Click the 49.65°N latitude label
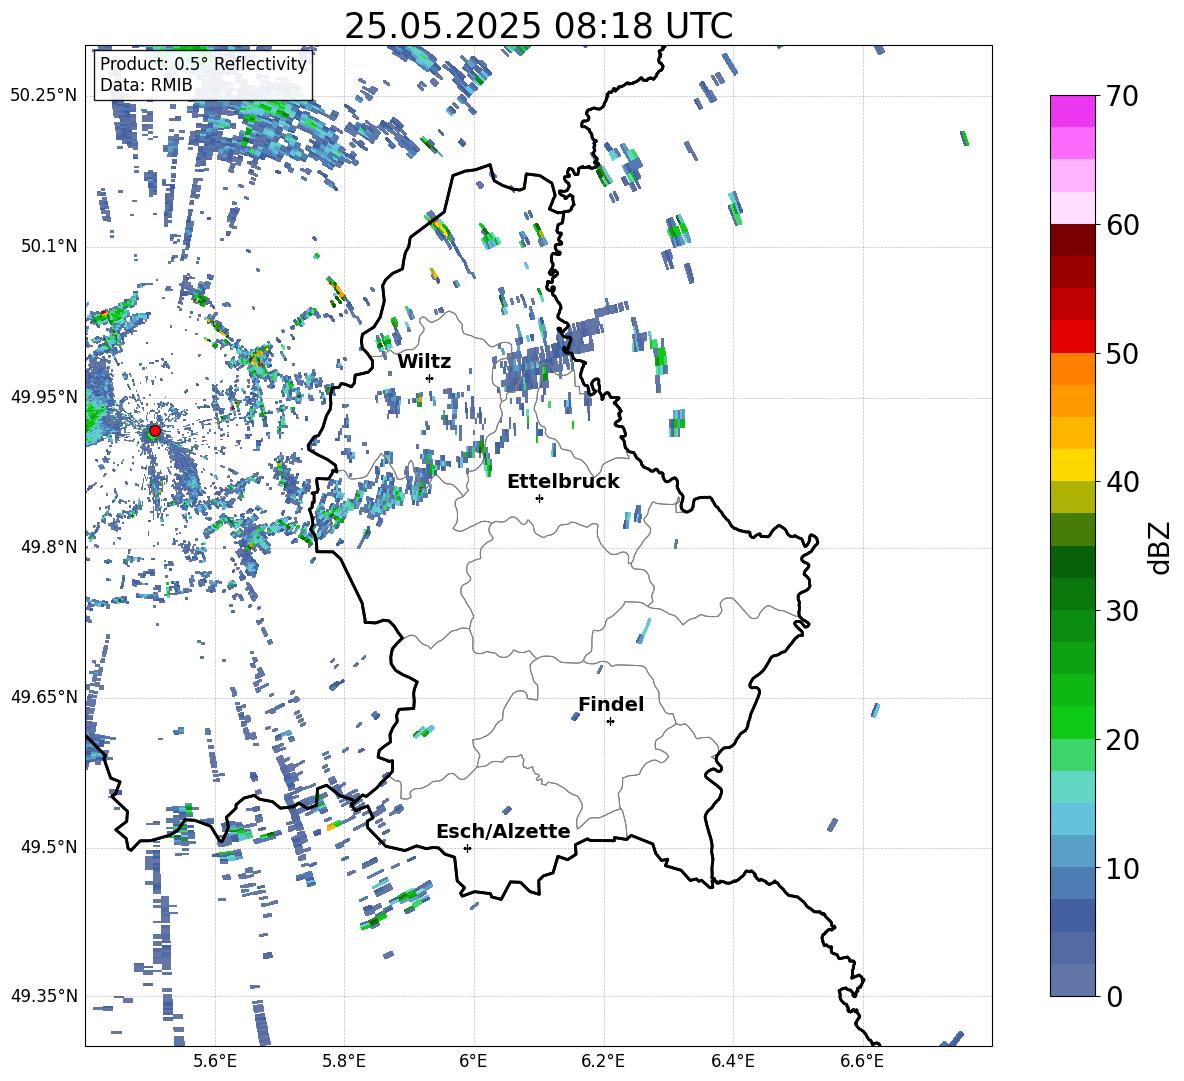Screen dimensions: 1184x1081 (44, 696)
